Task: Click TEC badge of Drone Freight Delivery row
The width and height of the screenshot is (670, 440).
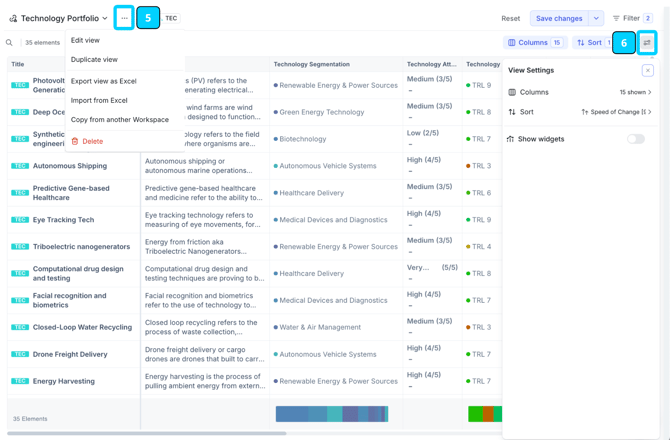Action: (x=20, y=354)
